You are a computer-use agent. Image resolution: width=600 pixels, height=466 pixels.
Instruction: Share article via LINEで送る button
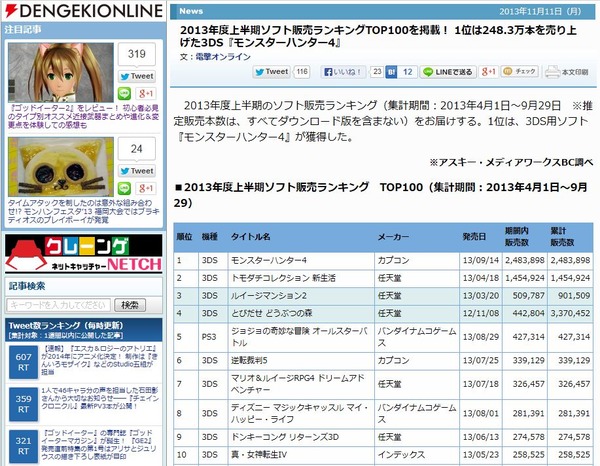tap(448, 72)
